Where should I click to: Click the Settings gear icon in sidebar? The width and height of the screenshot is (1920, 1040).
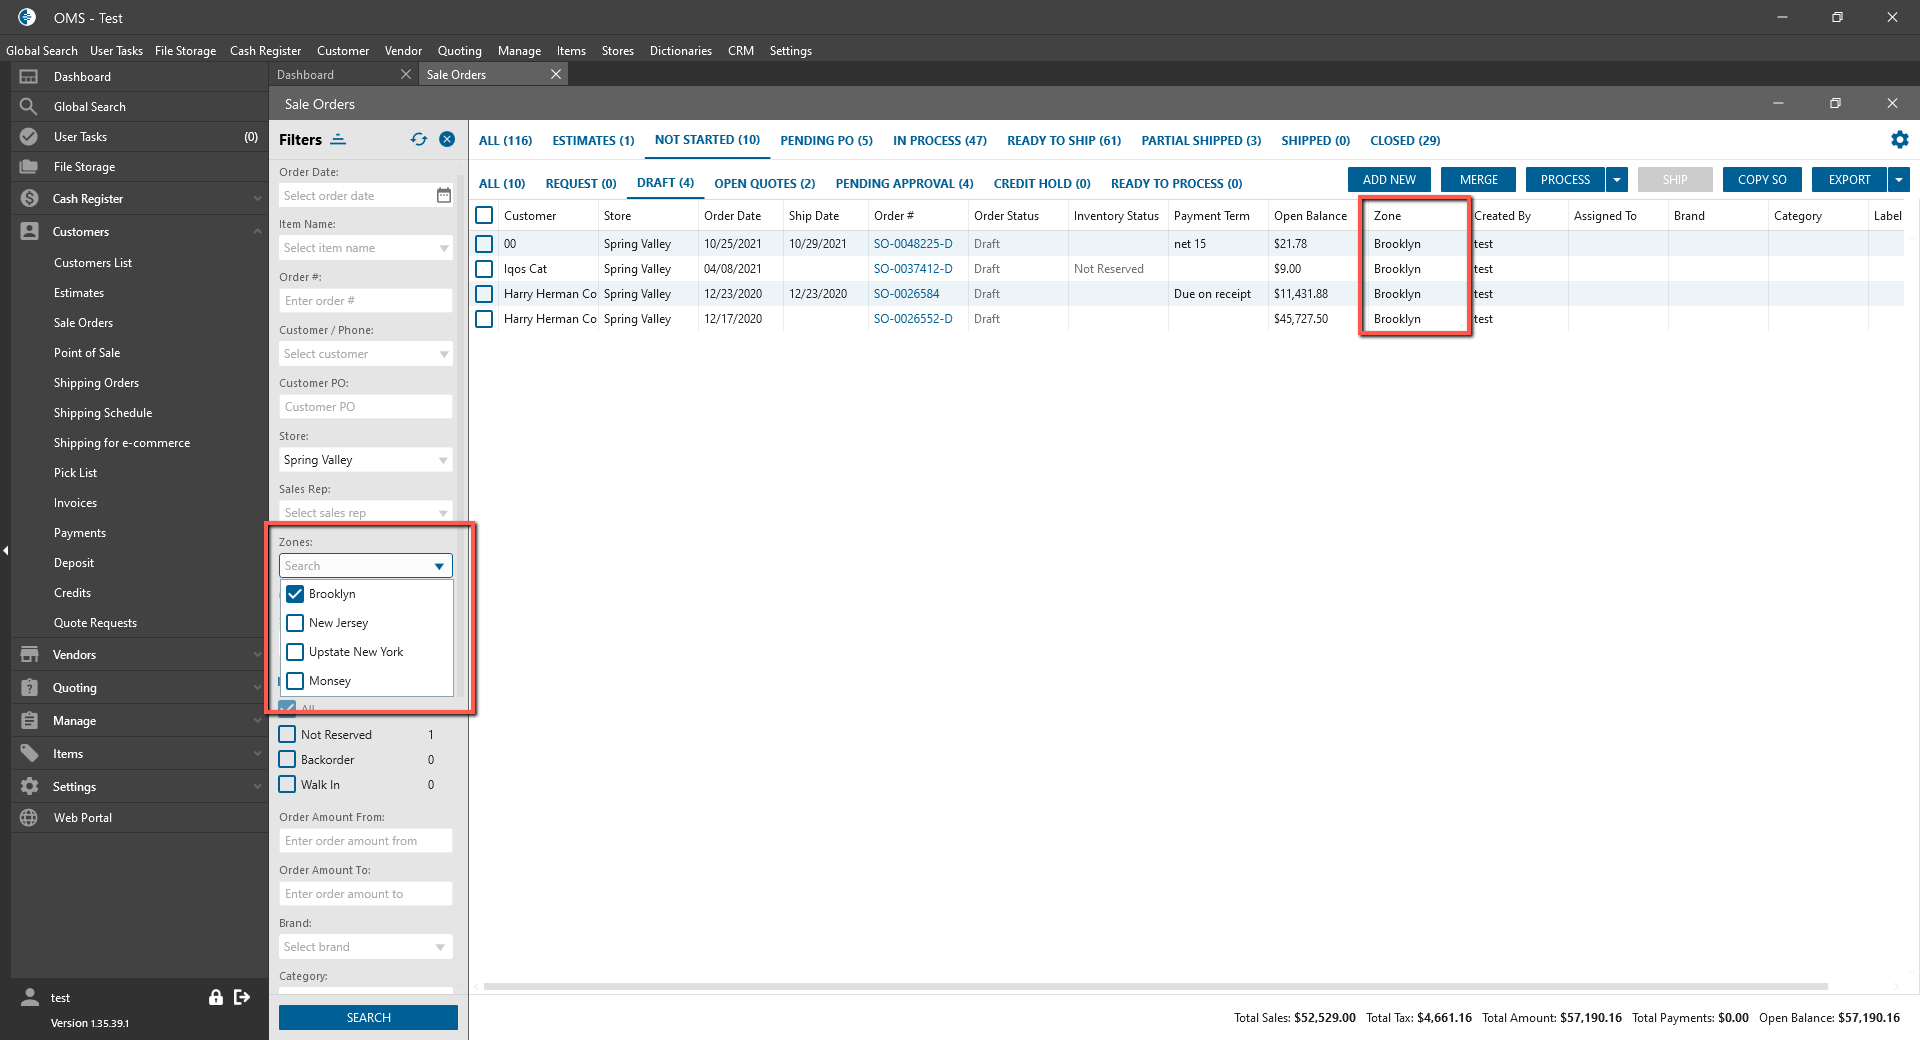click(29, 787)
